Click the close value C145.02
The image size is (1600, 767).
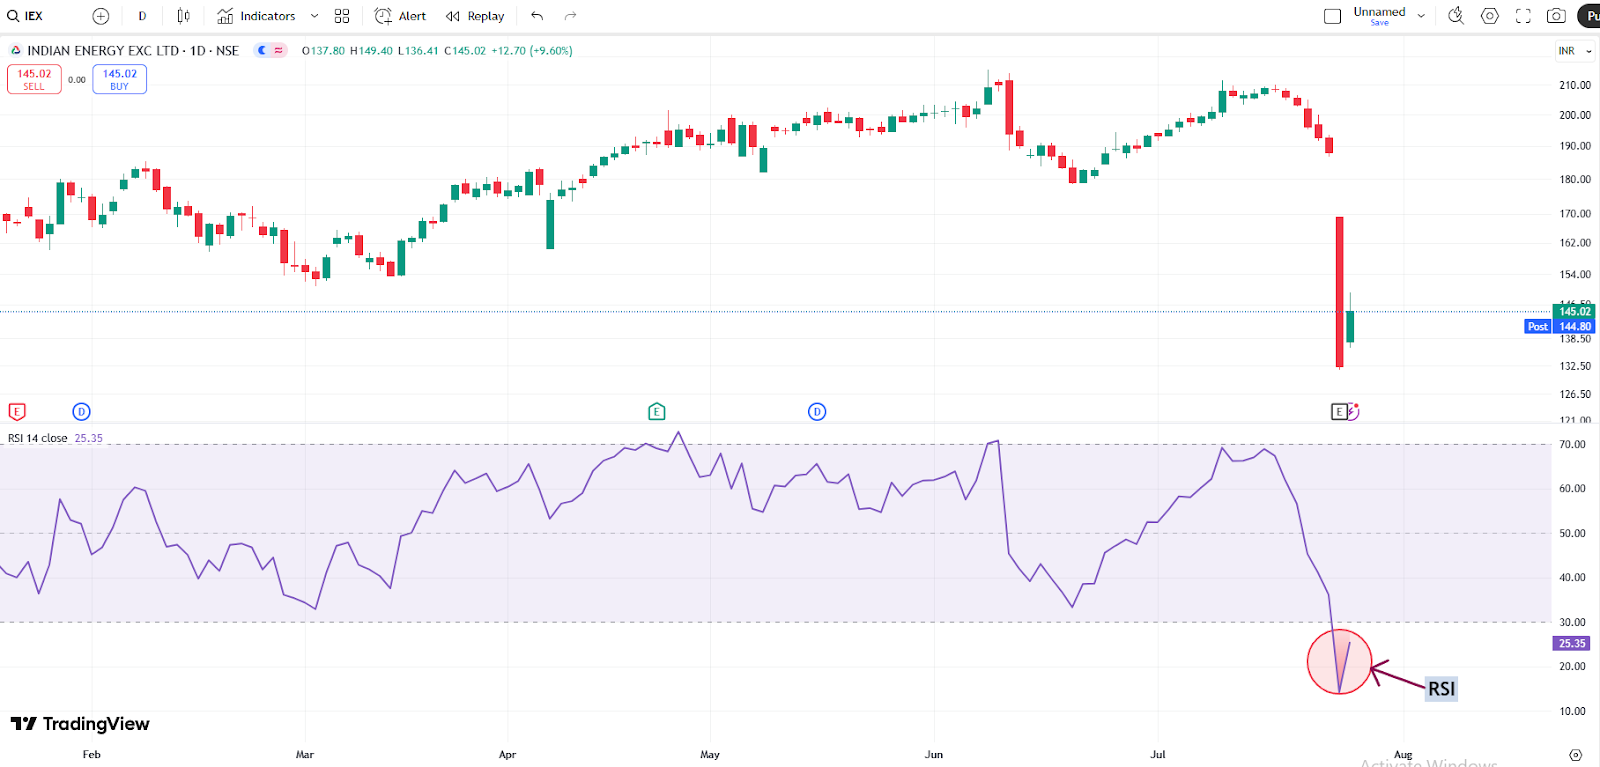[465, 51]
